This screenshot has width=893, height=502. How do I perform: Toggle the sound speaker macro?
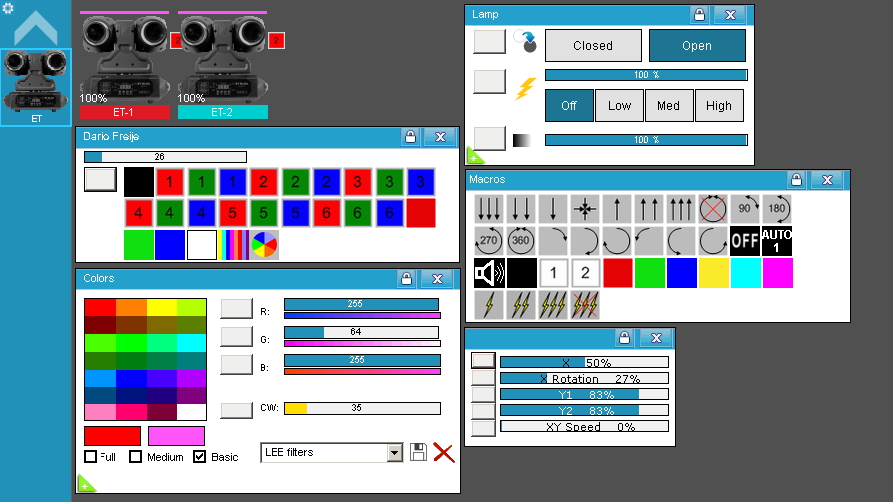tap(489, 273)
